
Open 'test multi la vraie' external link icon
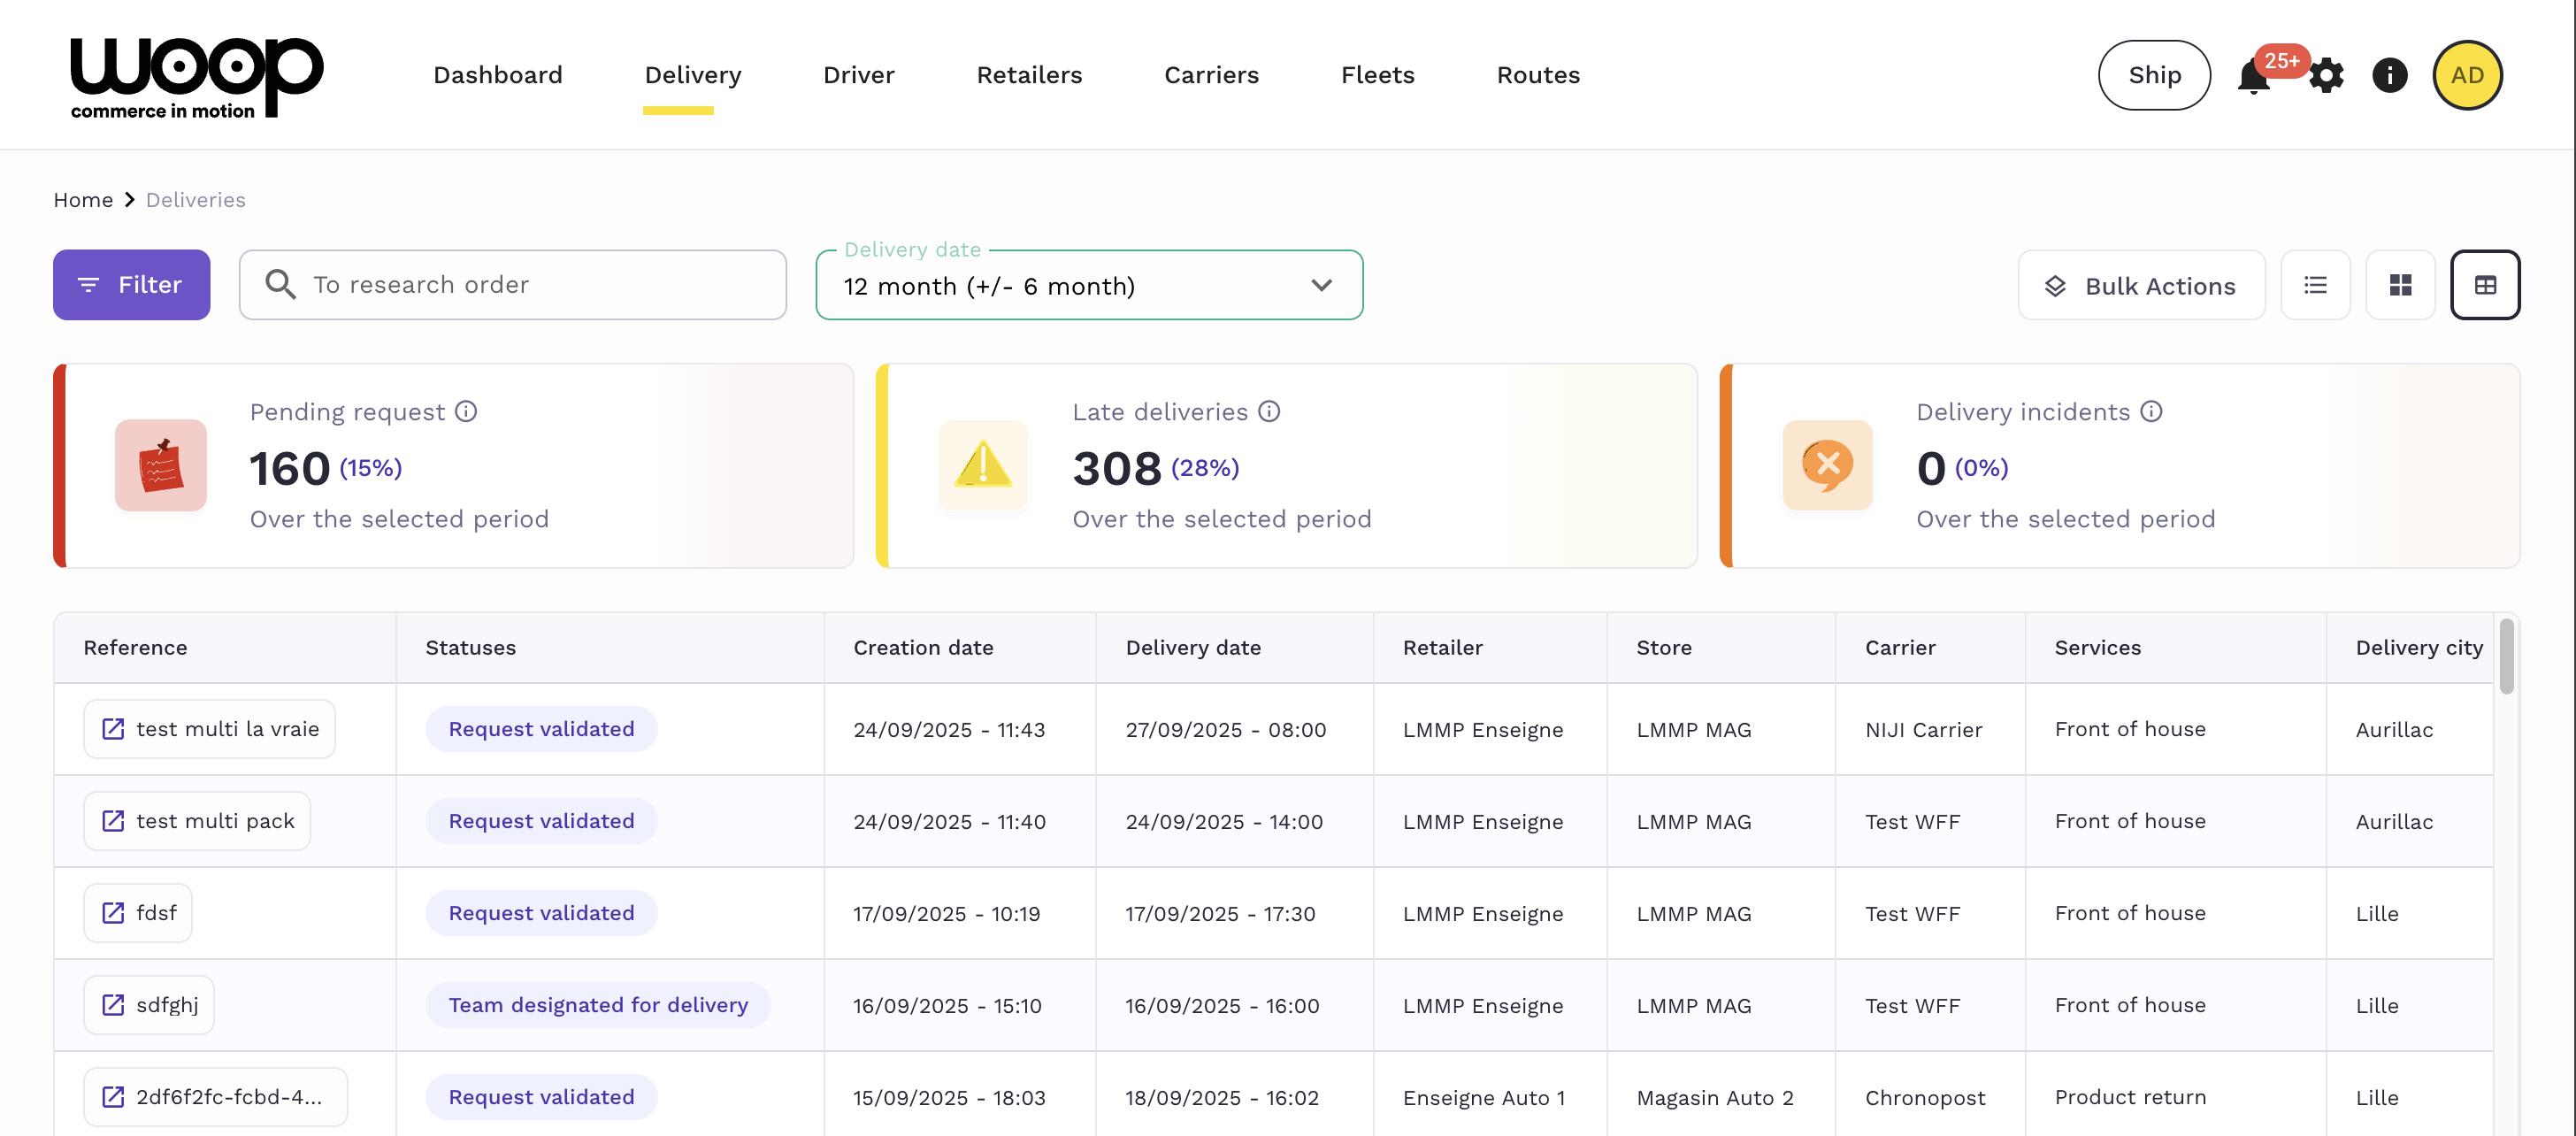click(x=114, y=729)
